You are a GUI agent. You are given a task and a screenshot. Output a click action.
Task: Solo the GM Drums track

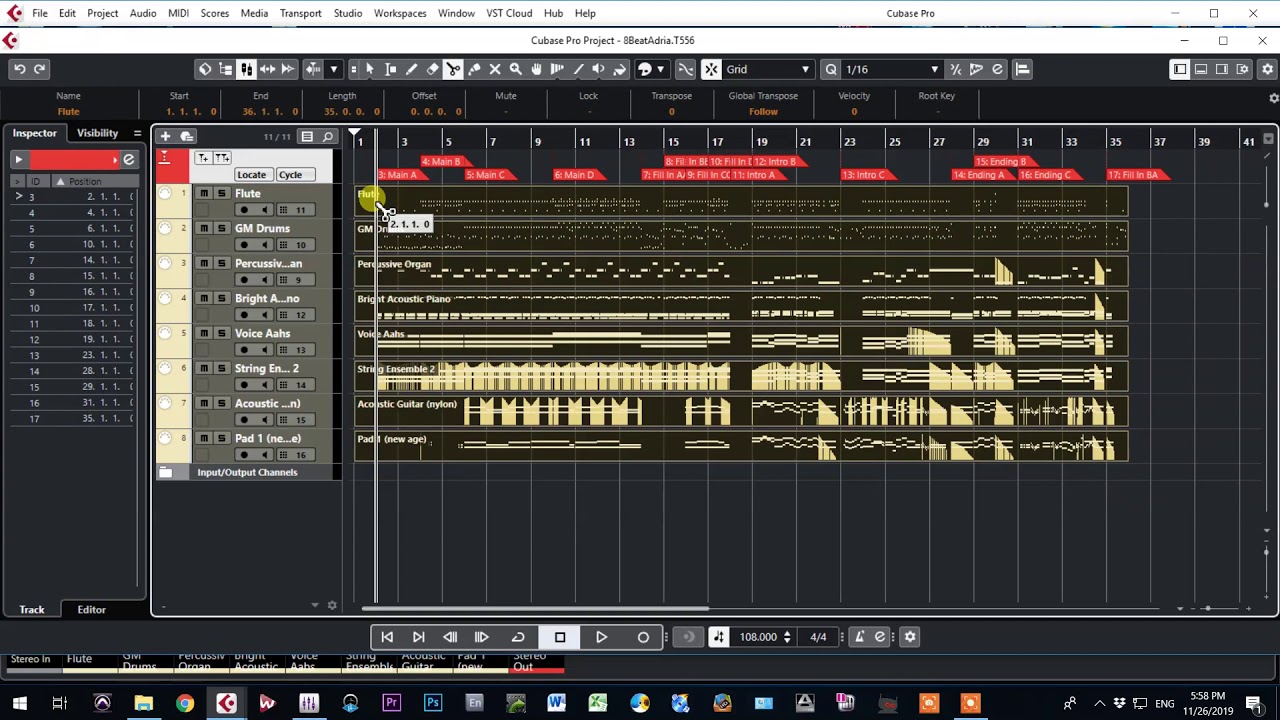(221, 229)
